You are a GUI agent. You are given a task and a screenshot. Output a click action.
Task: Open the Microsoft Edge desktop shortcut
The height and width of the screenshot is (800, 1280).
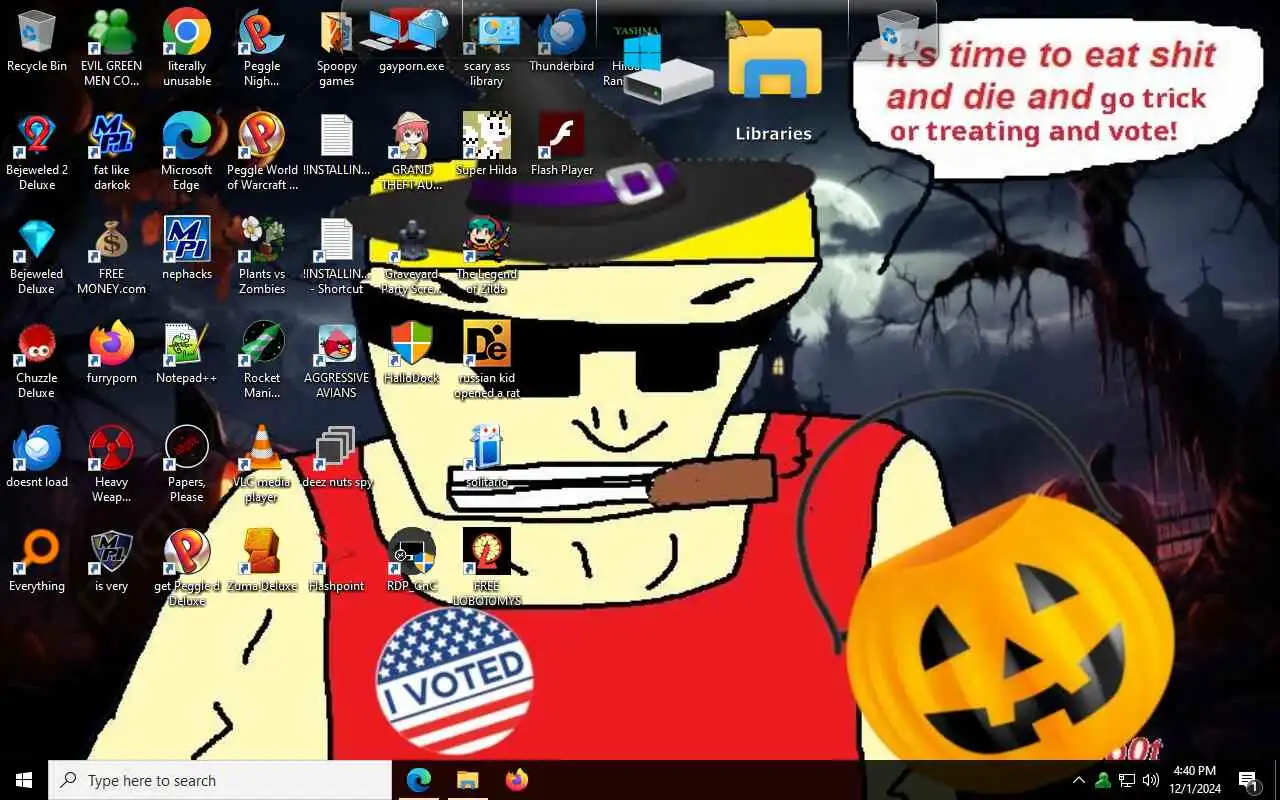pyautogui.click(x=187, y=152)
